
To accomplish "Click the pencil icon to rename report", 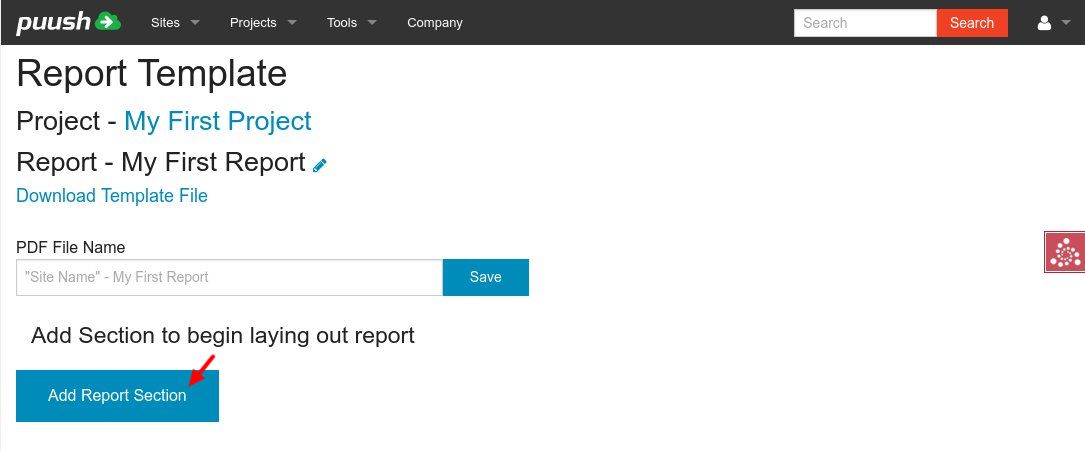I will click(320, 165).
